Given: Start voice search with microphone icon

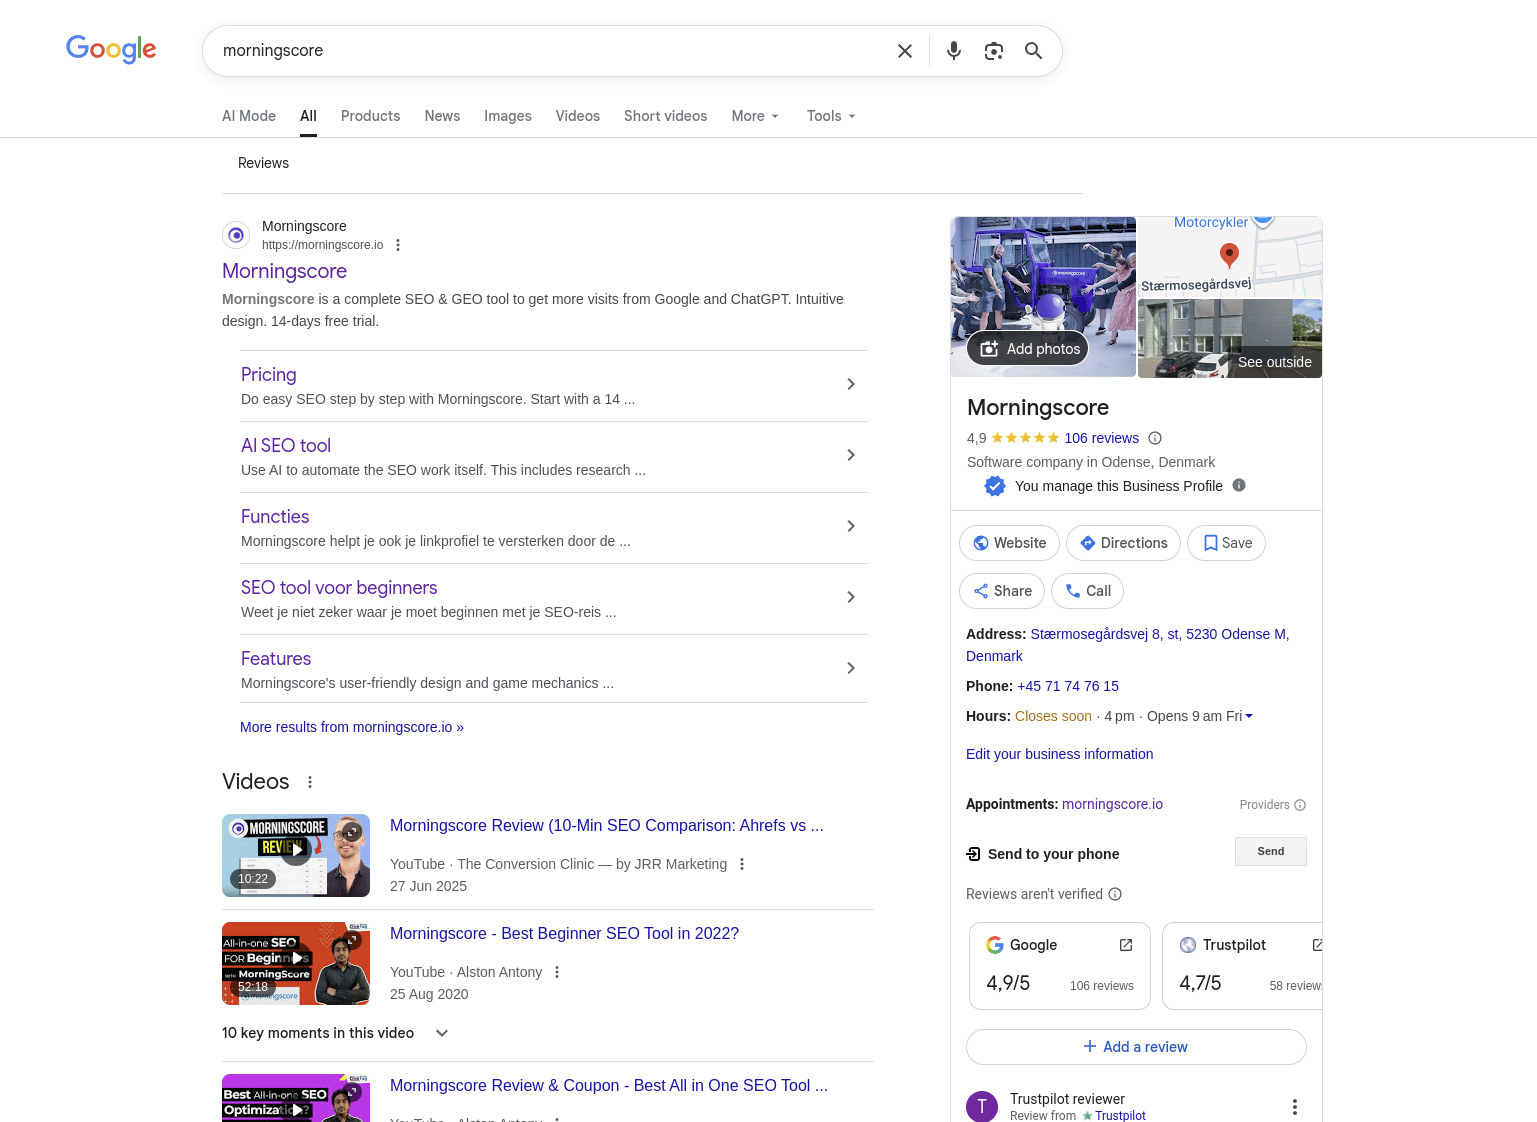Looking at the screenshot, I should click(x=954, y=51).
